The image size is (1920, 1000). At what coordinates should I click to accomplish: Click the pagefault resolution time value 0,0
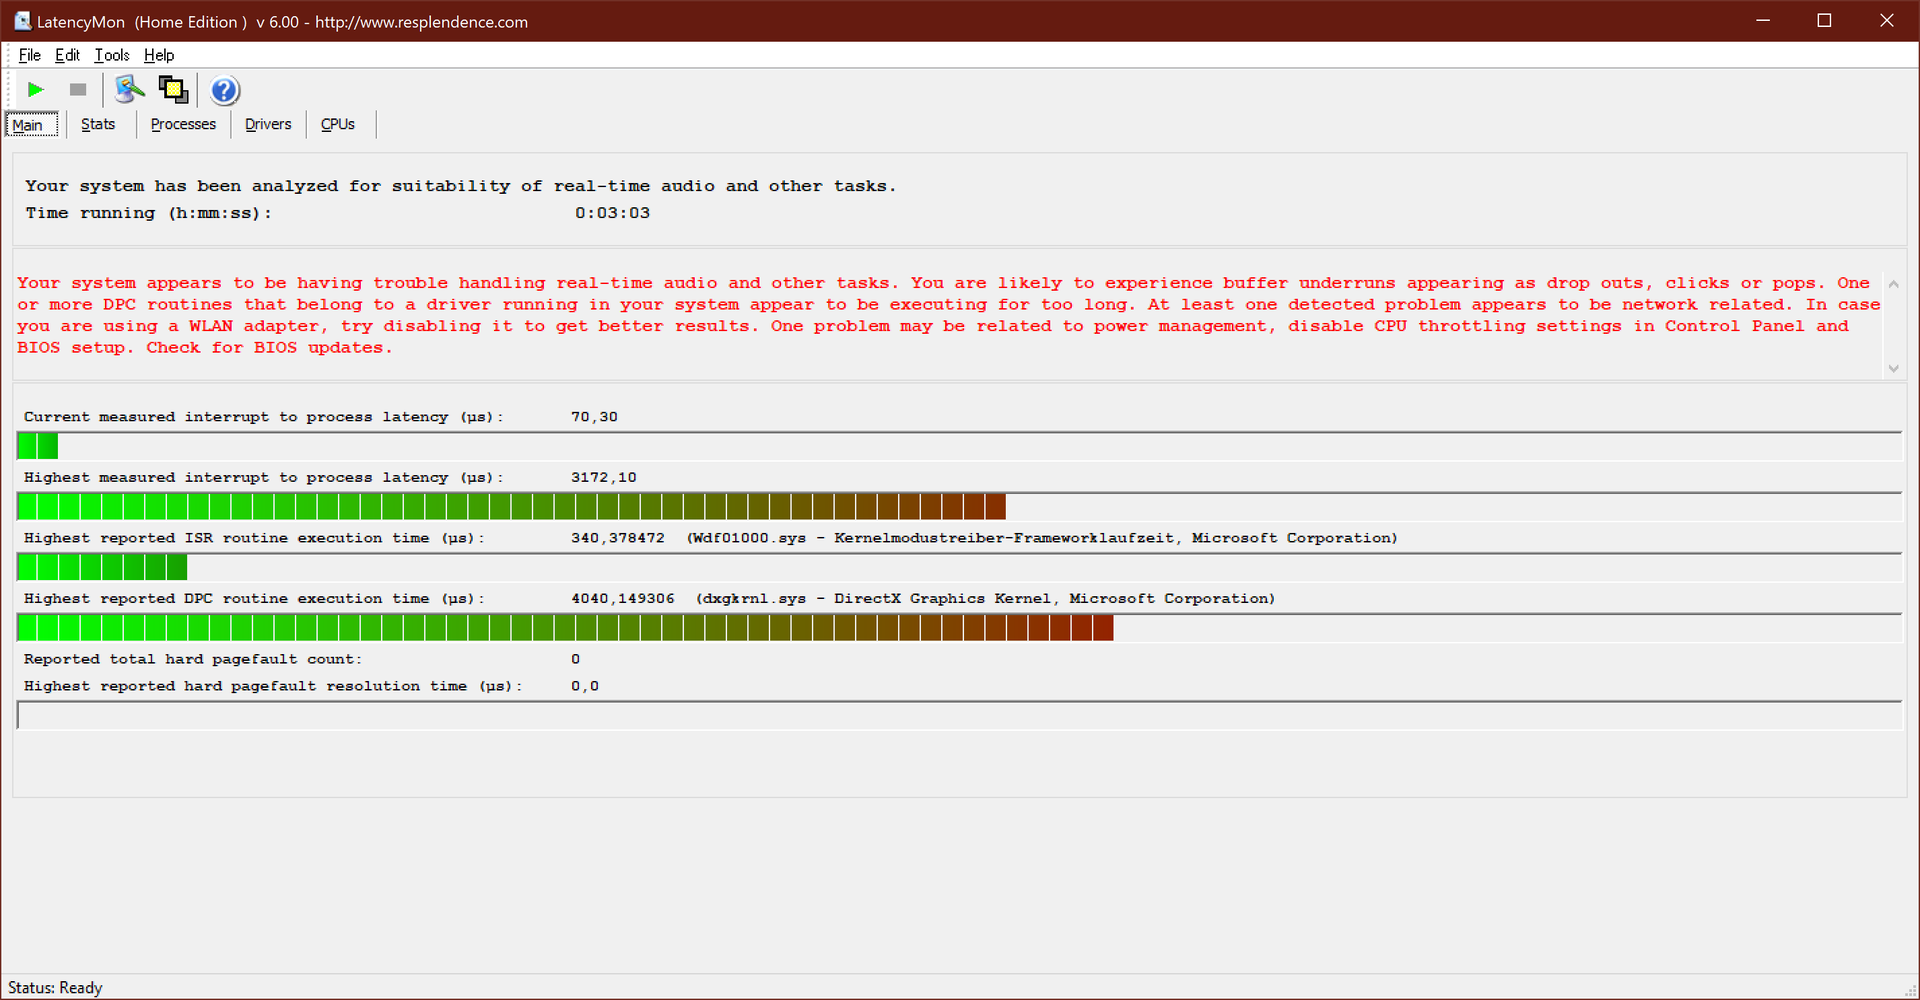[585, 686]
